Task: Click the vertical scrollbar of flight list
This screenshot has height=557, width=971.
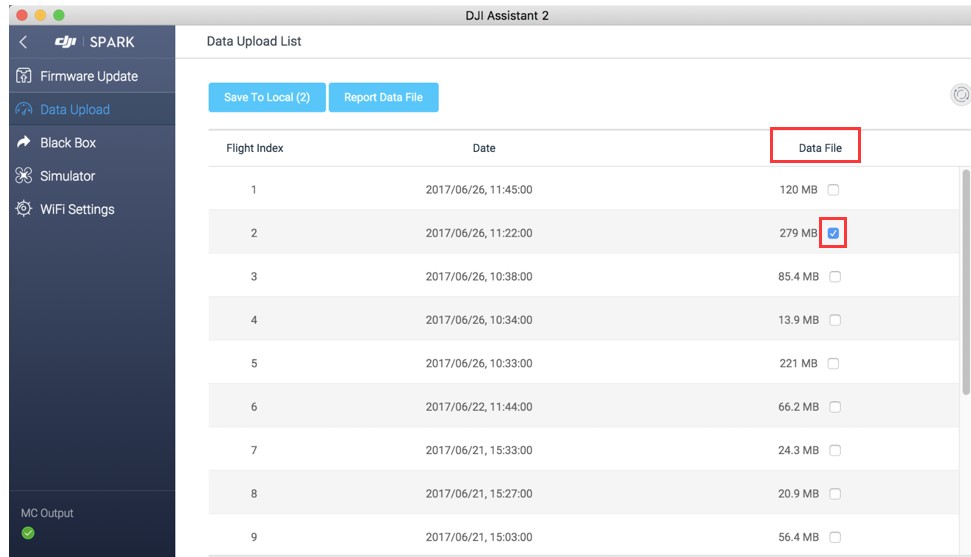Action: pos(965,282)
